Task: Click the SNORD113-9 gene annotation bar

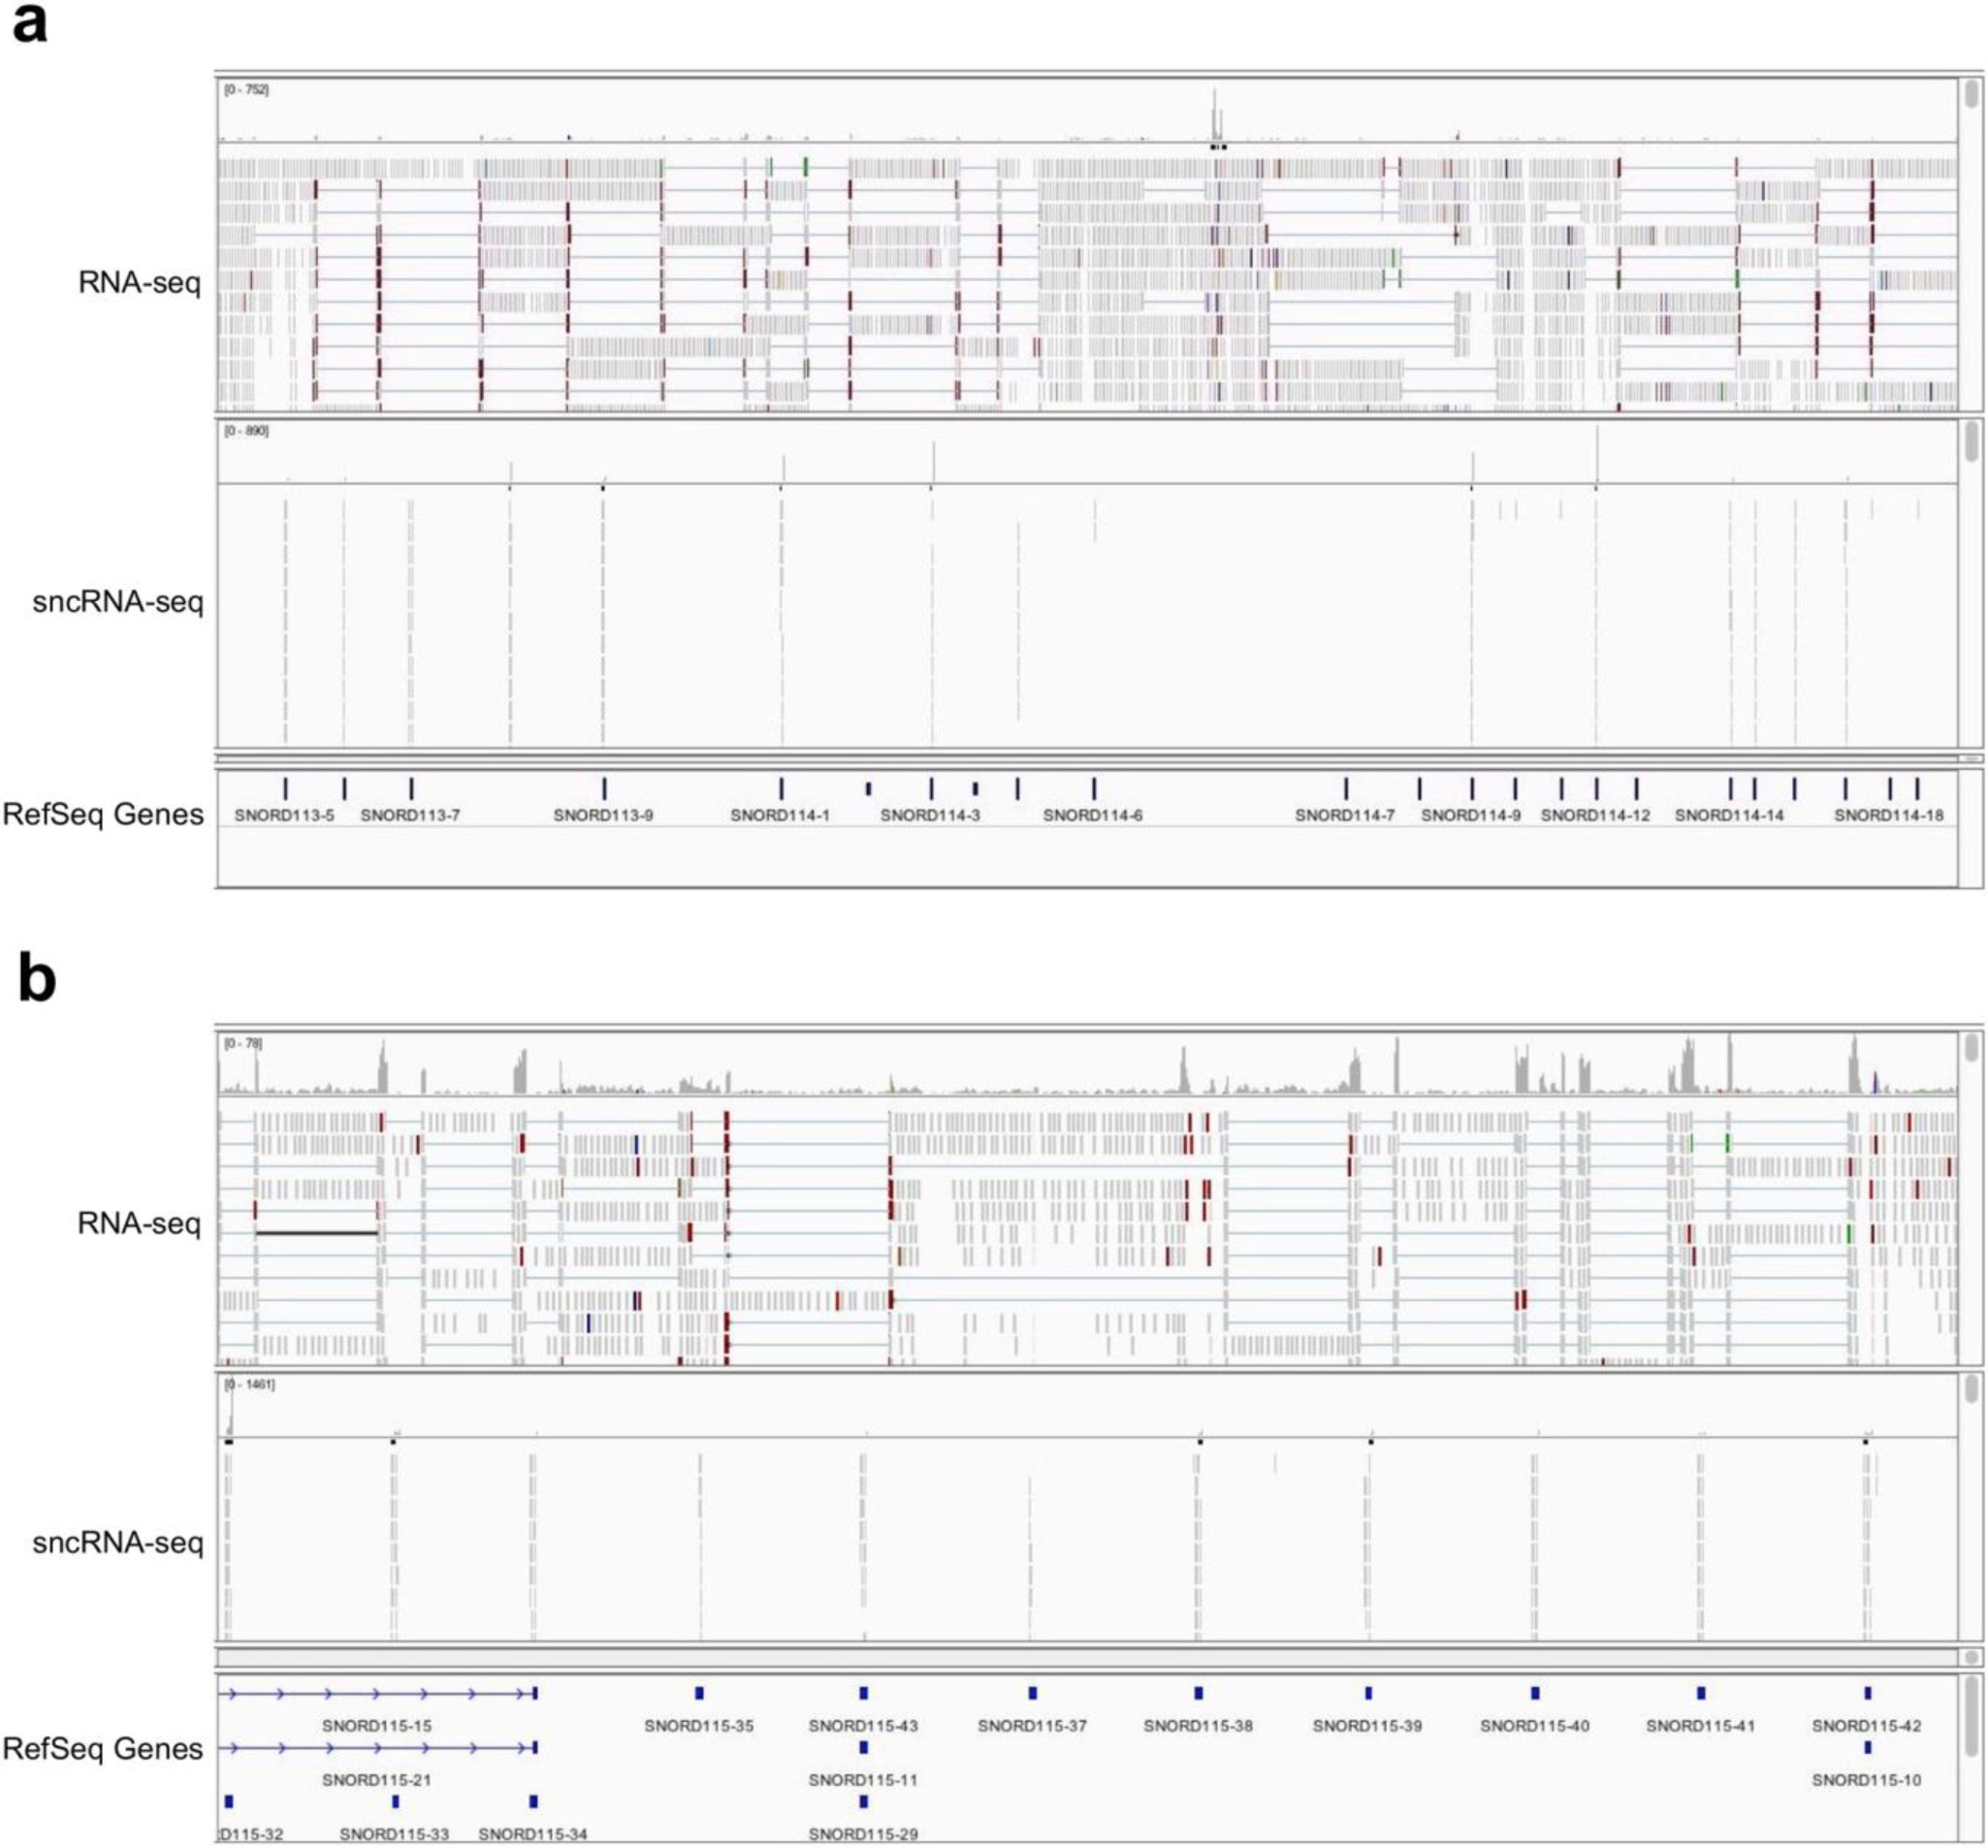Action: pos(604,789)
